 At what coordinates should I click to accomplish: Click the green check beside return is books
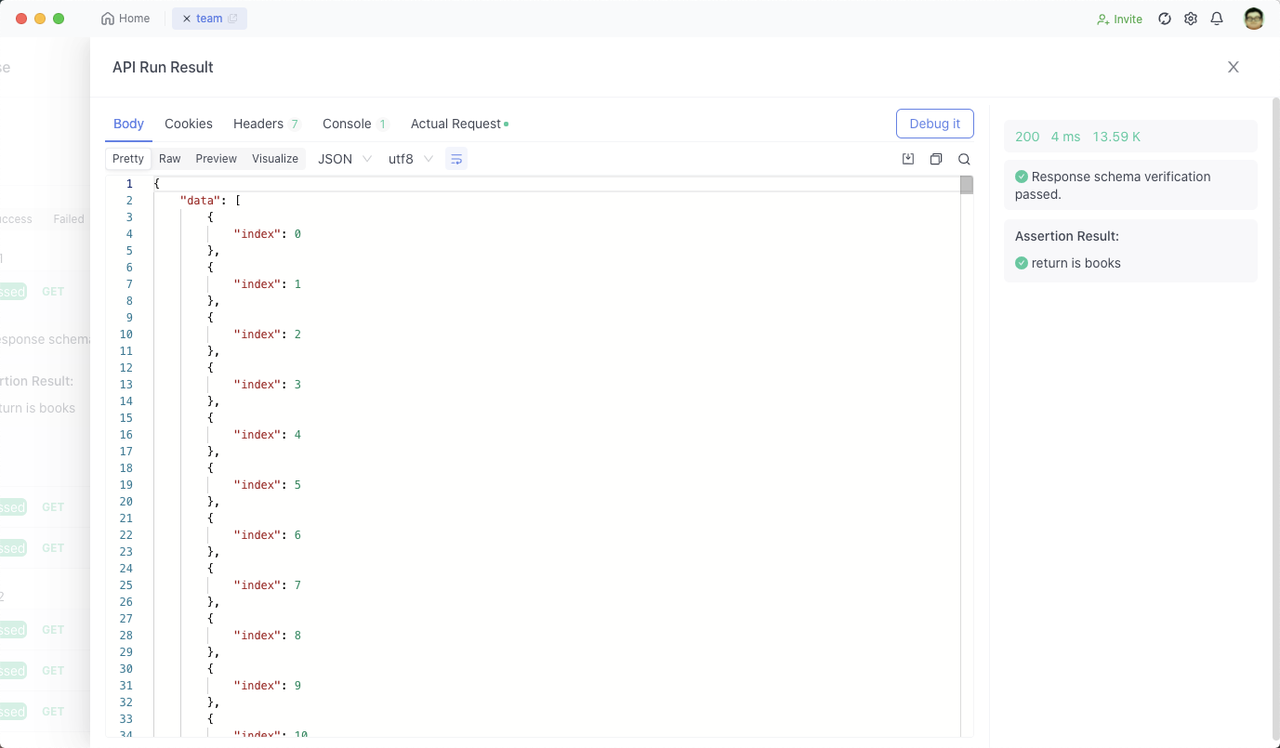point(1021,263)
